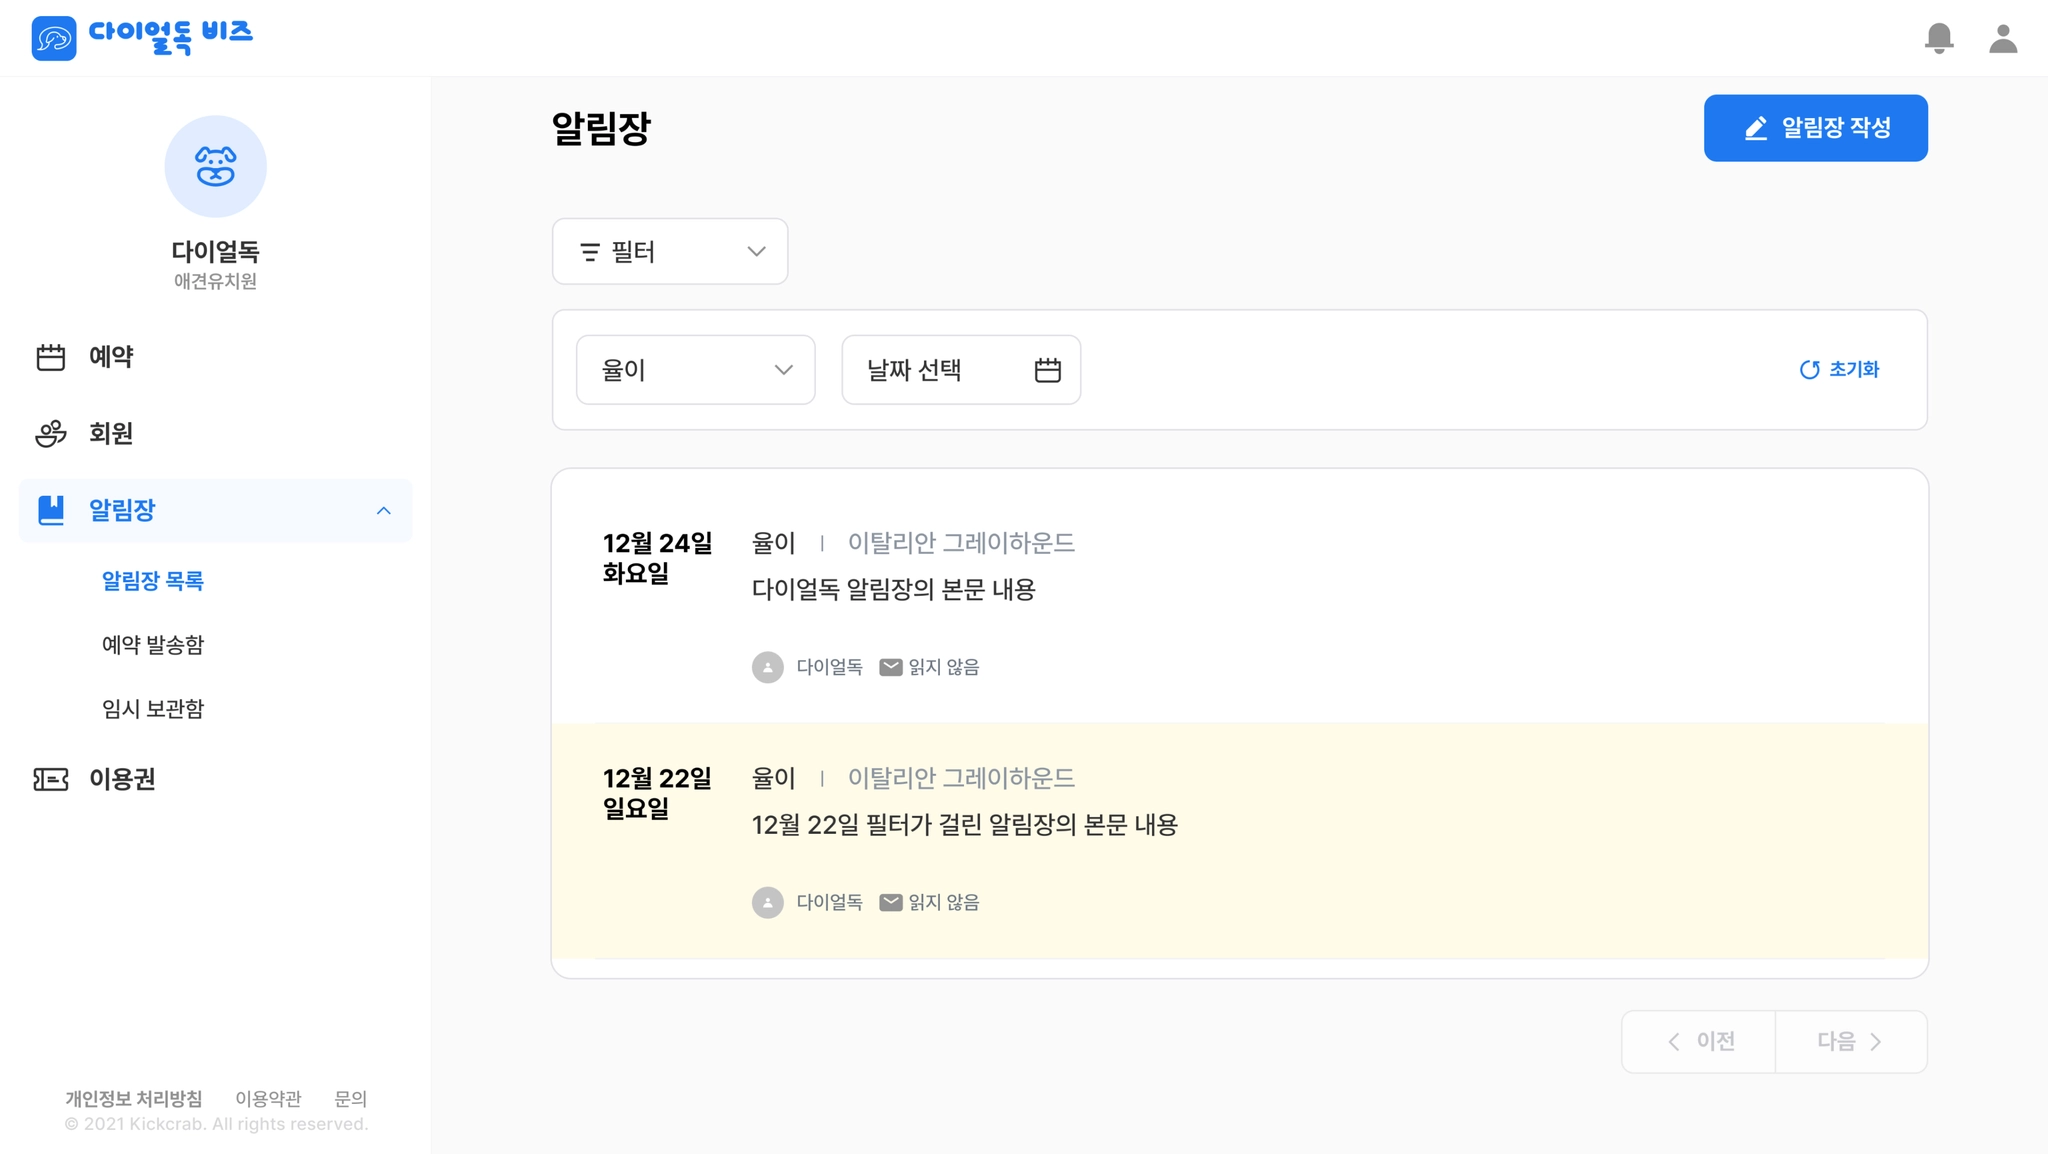Click the 알림장 작성 button
Viewport: 2048px width, 1154px height.
1816,128
